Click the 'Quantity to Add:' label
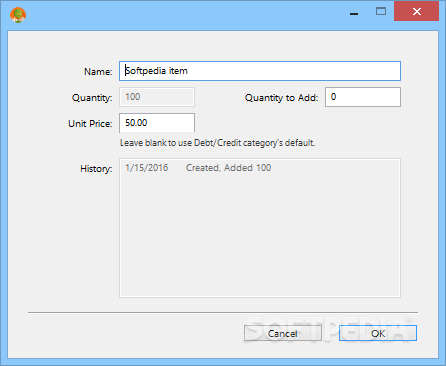The image size is (446, 366). pos(281,98)
